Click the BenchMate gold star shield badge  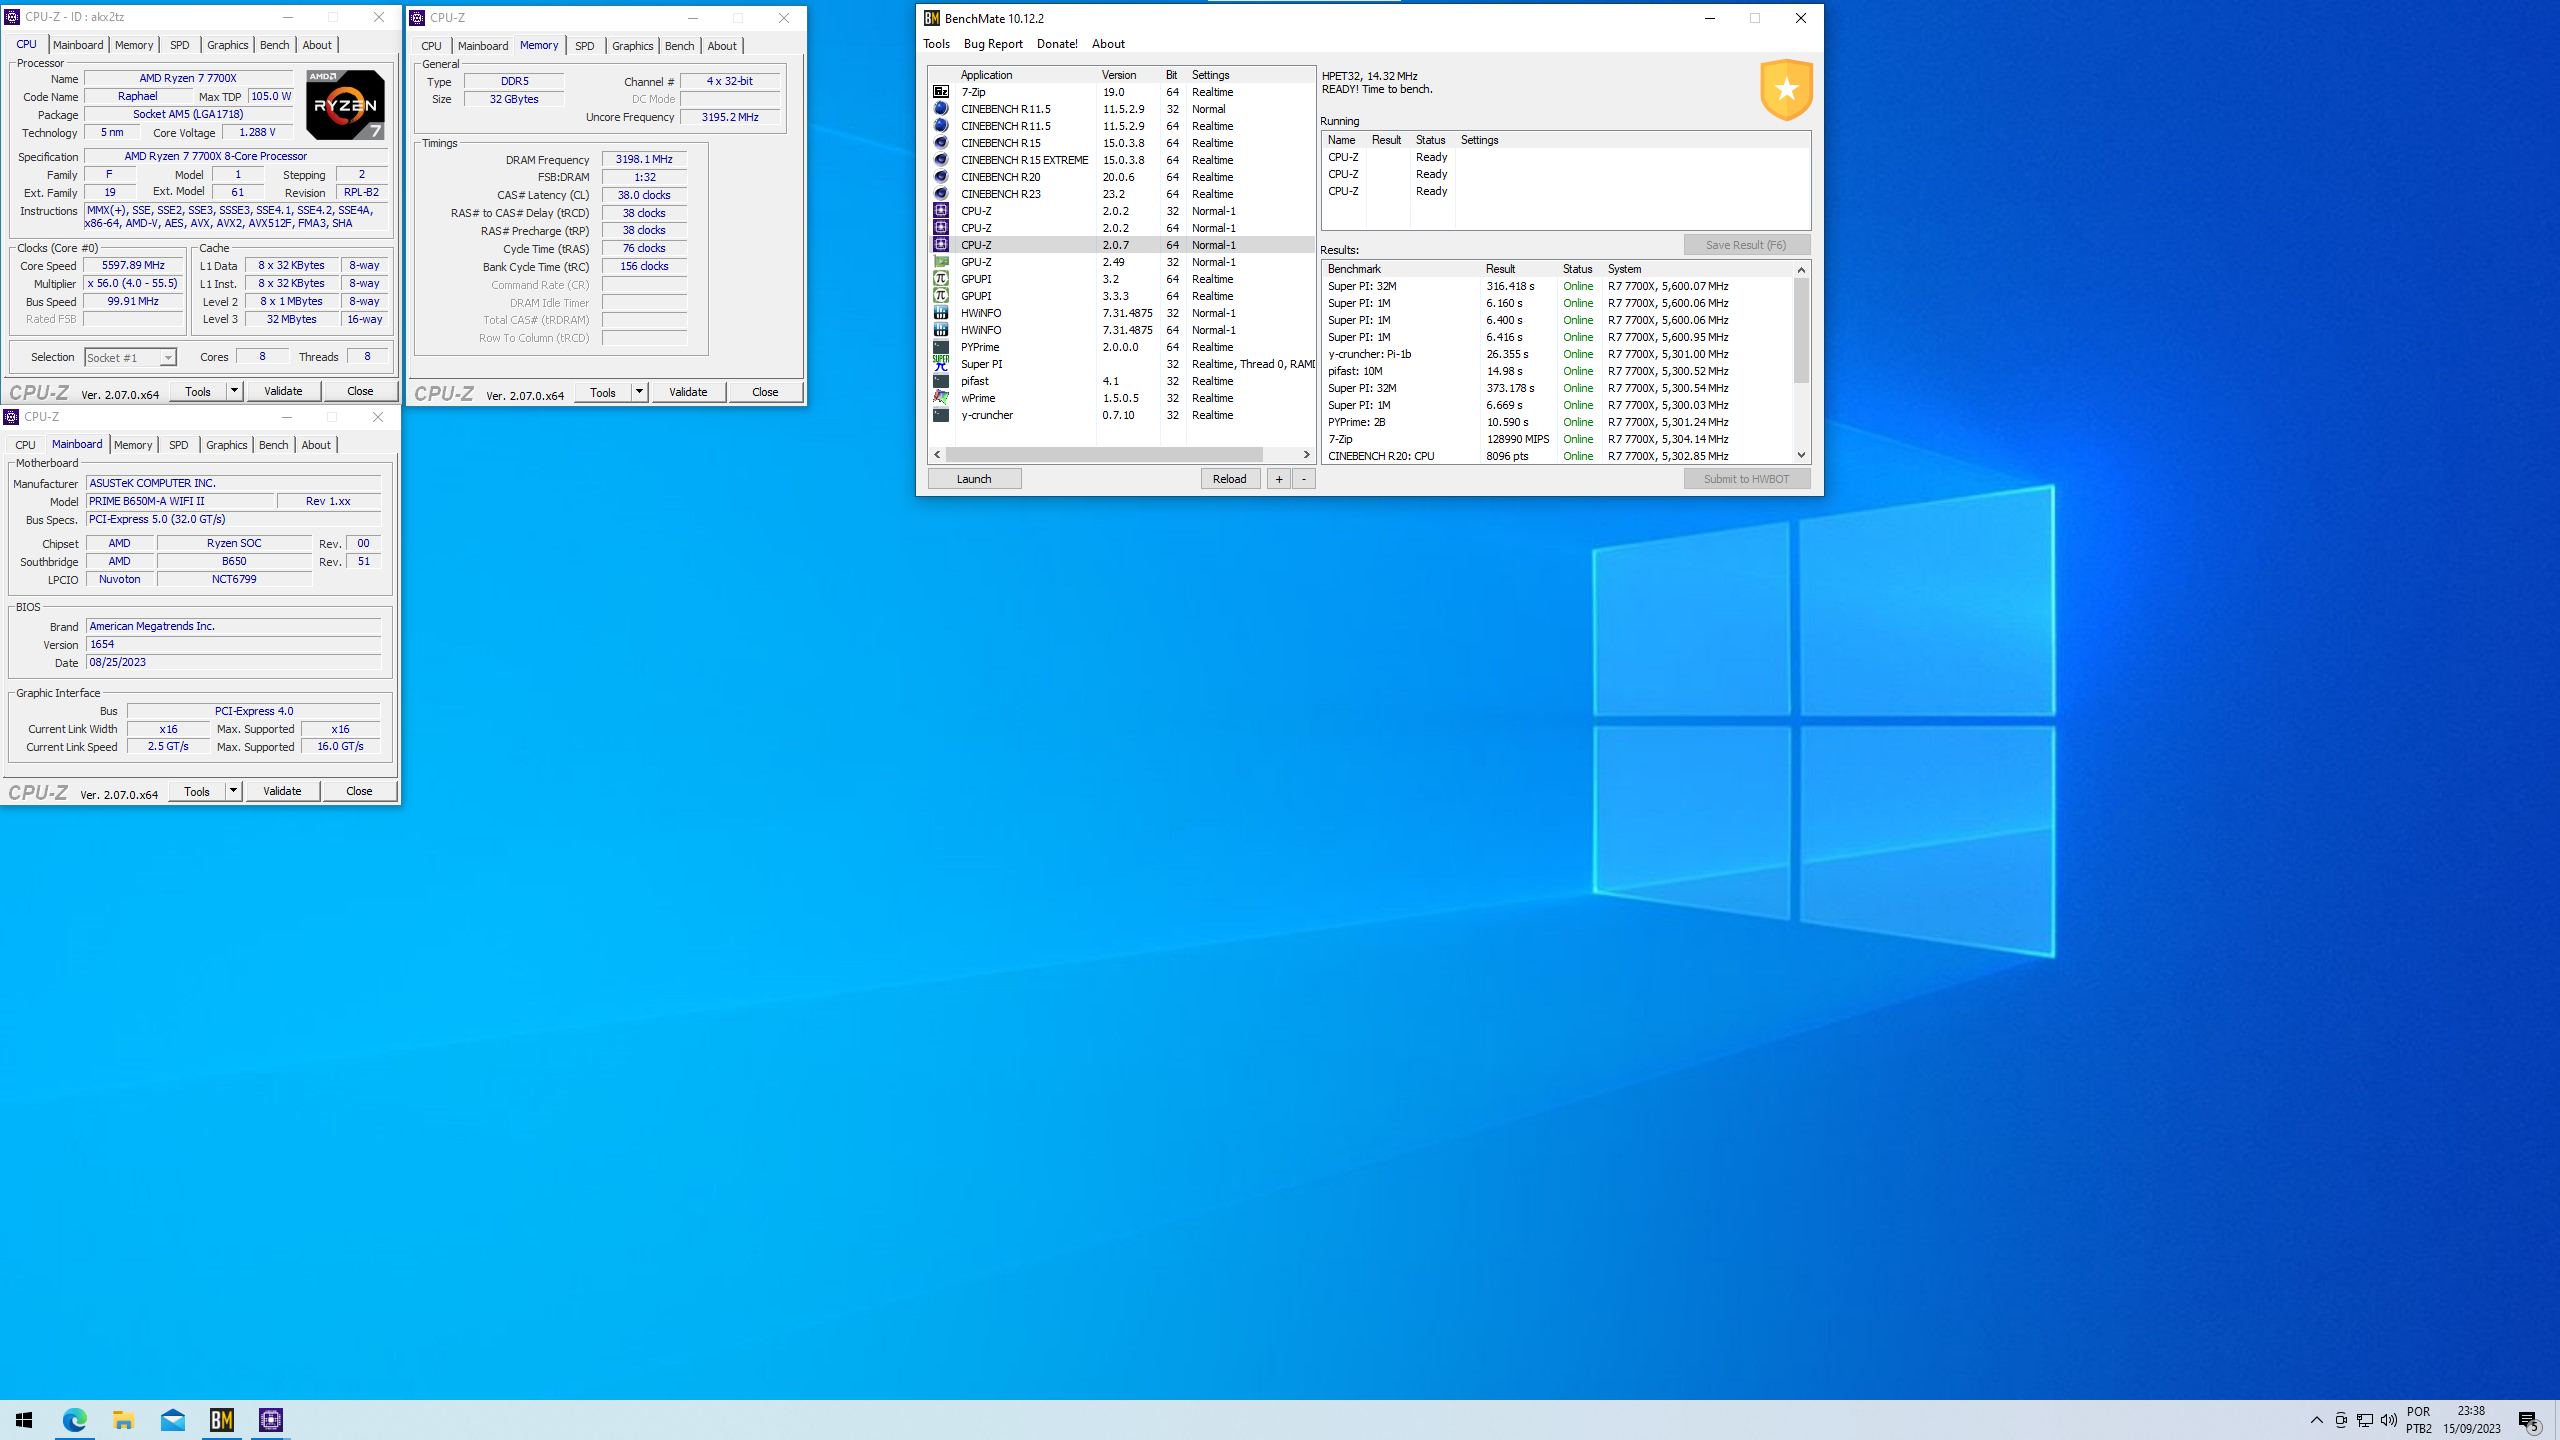(1786, 89)
